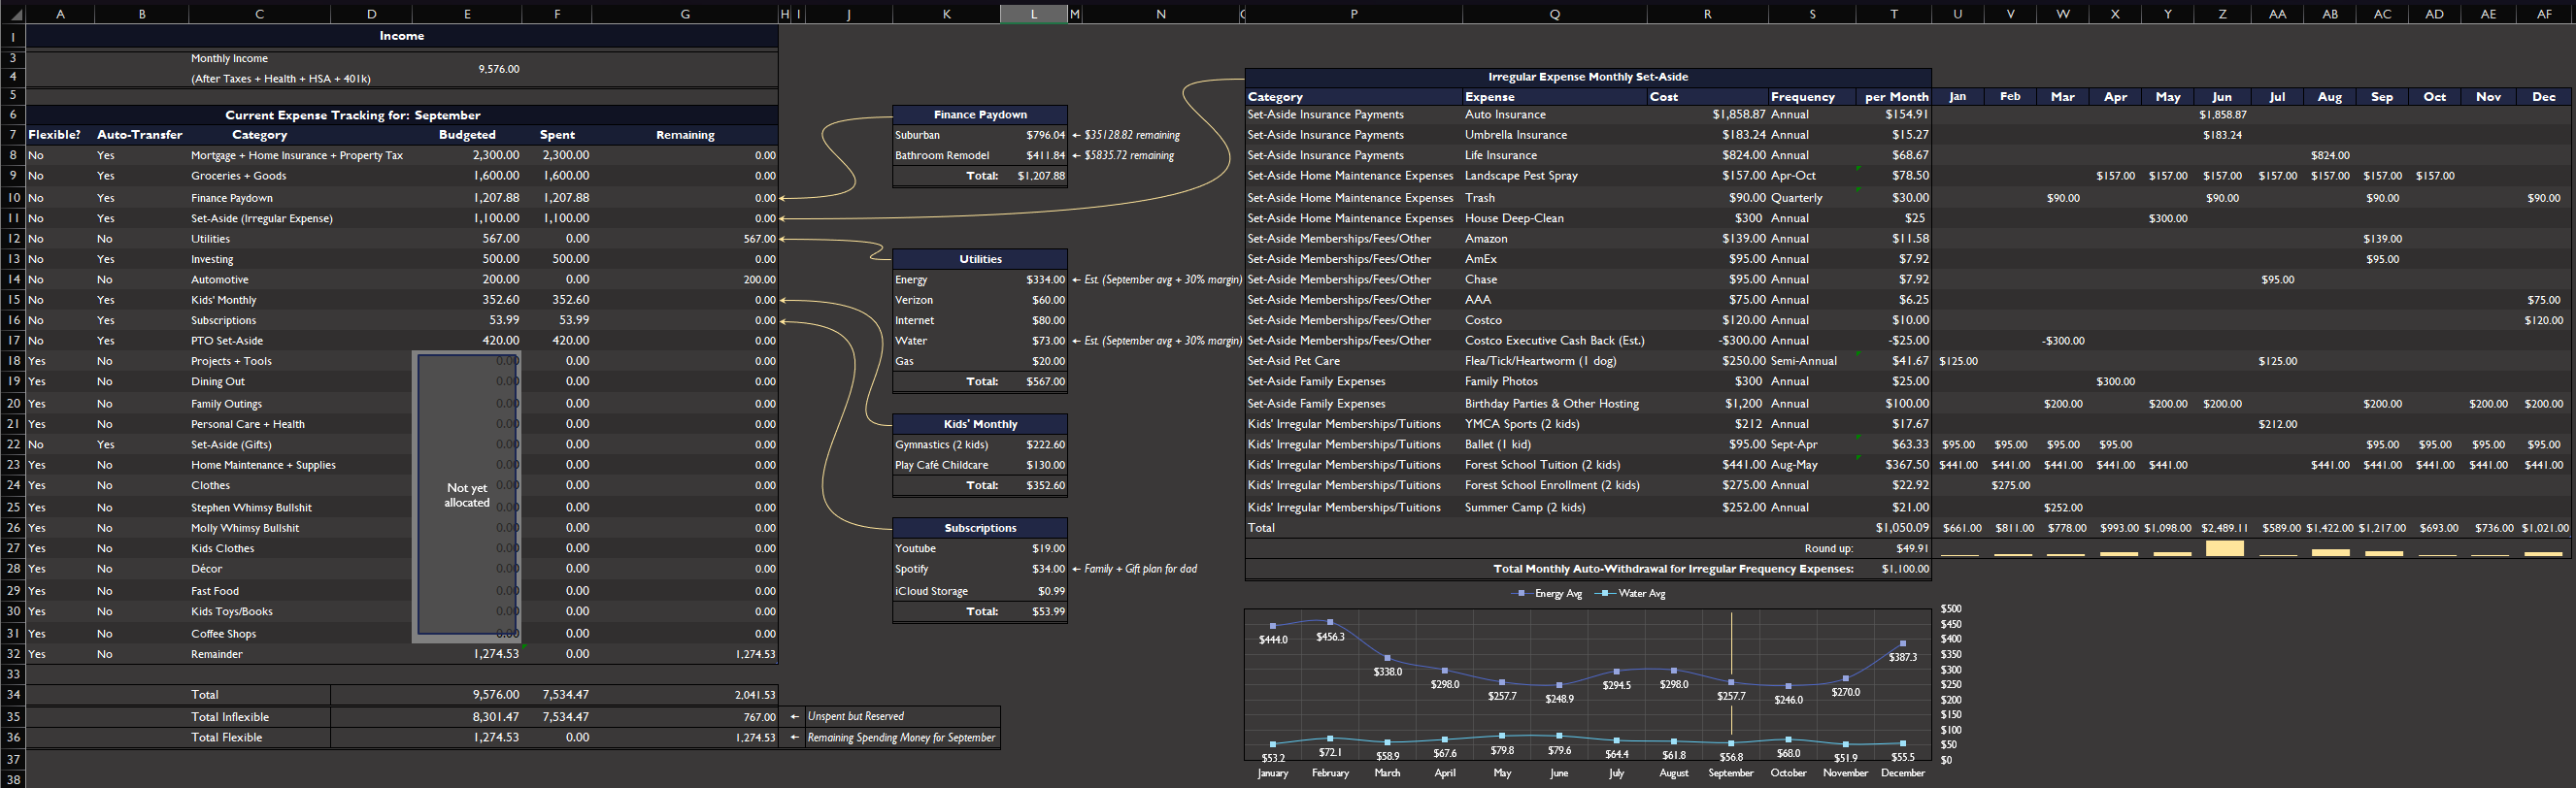This screenshot has width=2576, height=788.
Task: Click Suburban amount $796.04
Action: click(x=1045, y=135)
